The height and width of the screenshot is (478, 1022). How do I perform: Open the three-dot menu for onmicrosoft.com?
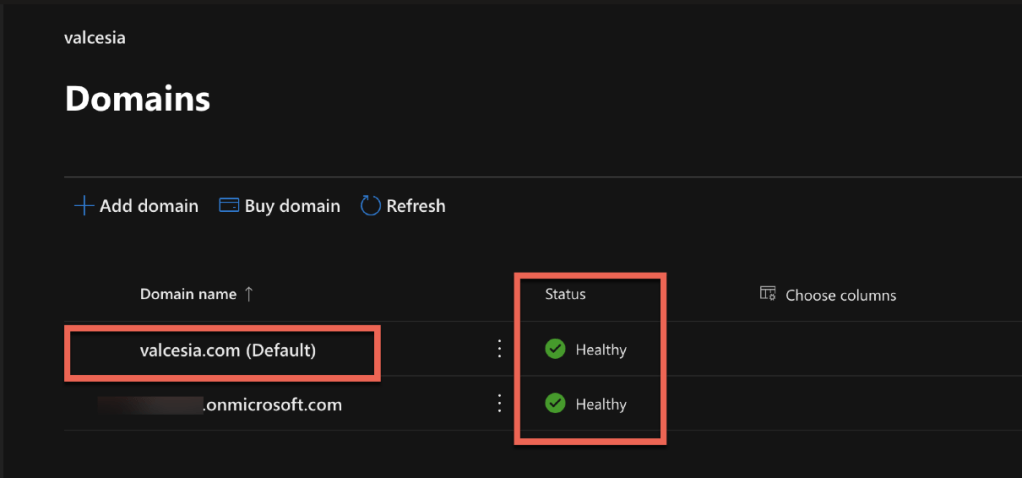point(499,404)
